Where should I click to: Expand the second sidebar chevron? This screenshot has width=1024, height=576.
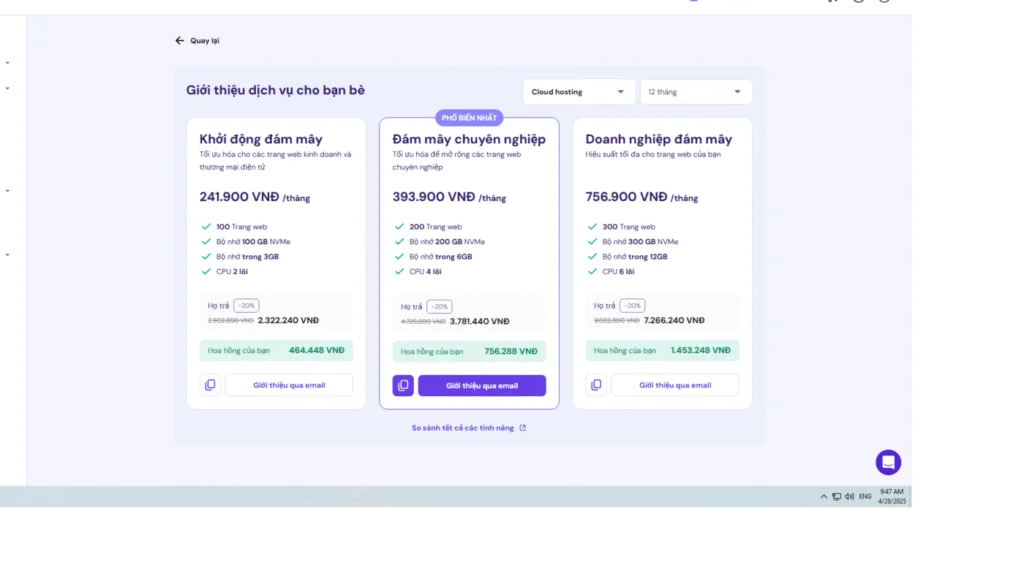tap(8, 88)
